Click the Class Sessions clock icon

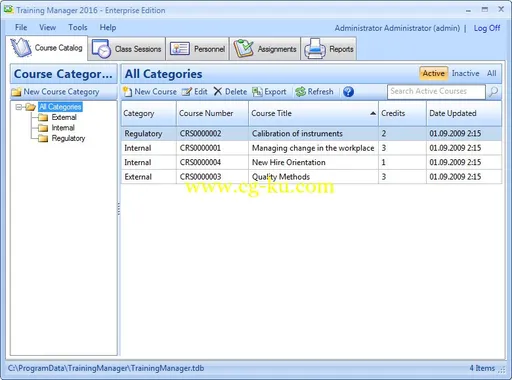[x=101, y=49]
